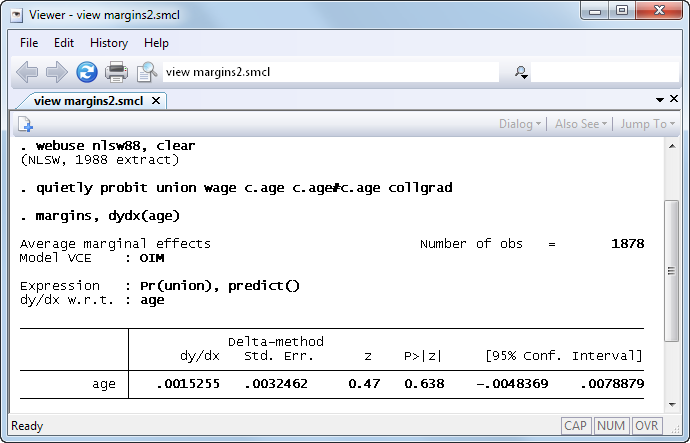Click the Find in page icon
Screen dimensions: 690x443
pos(147,72)
